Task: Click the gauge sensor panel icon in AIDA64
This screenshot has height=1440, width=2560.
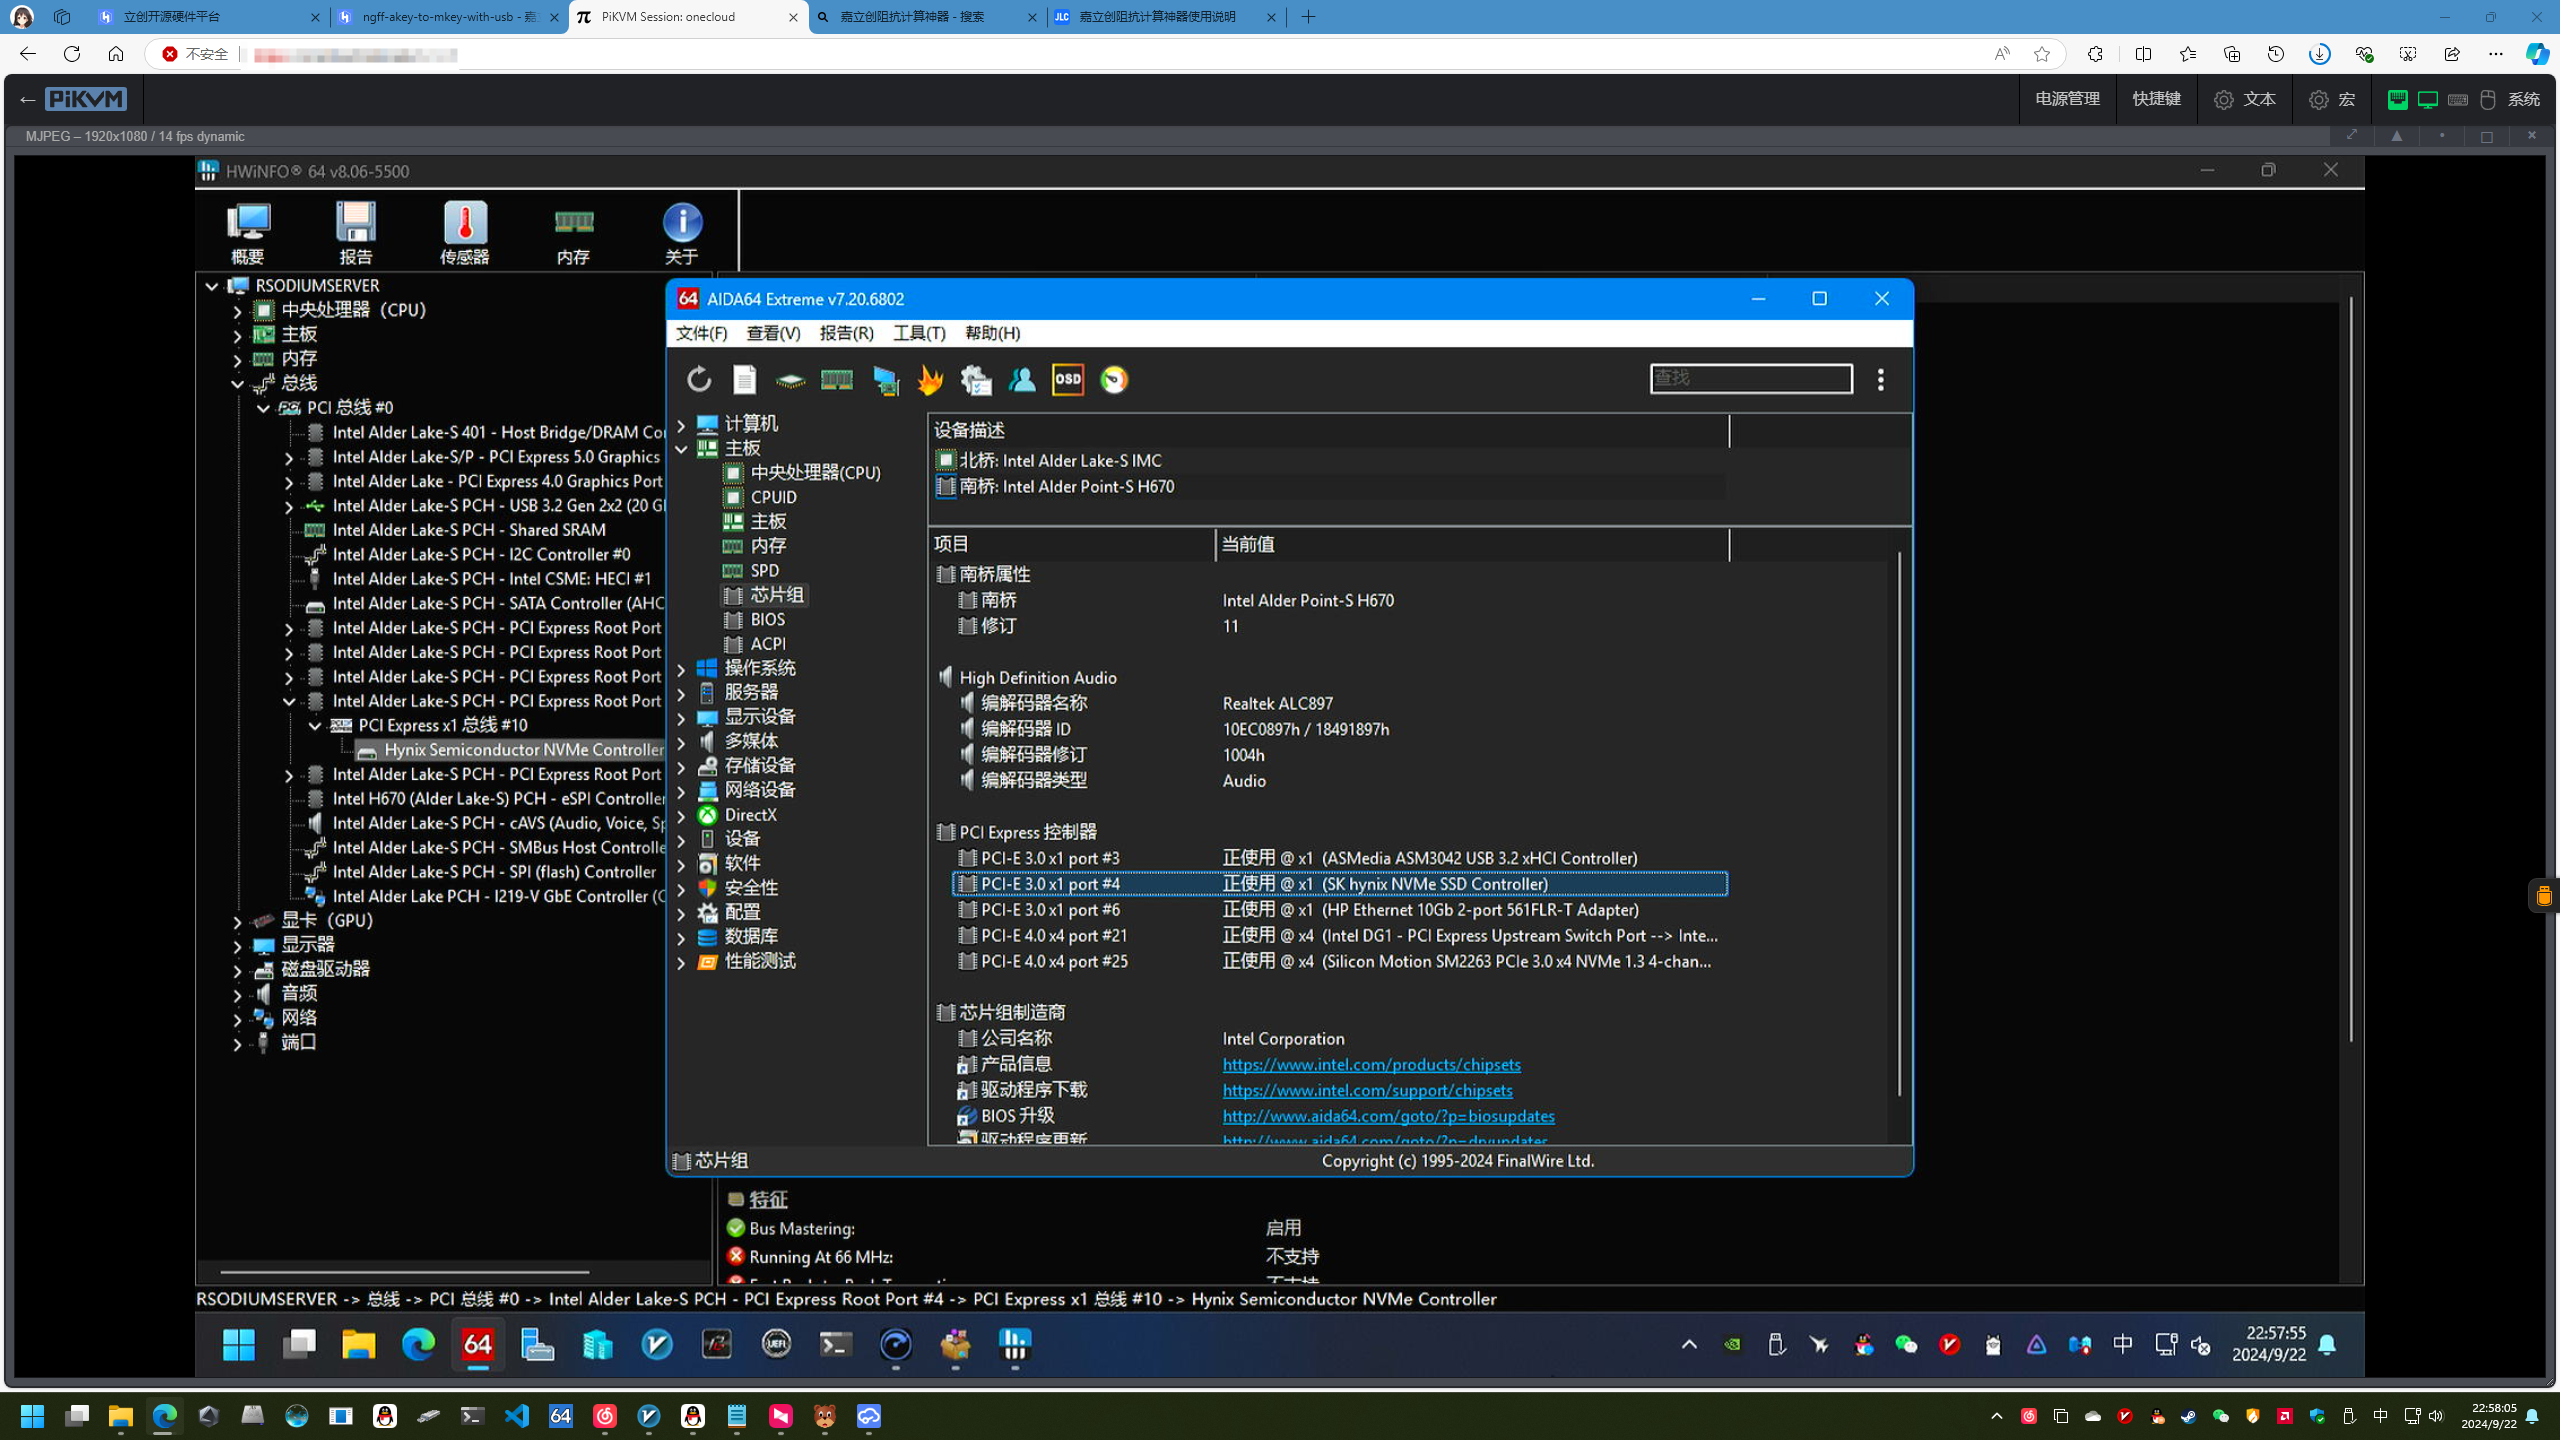Action: pos(1114,380)
